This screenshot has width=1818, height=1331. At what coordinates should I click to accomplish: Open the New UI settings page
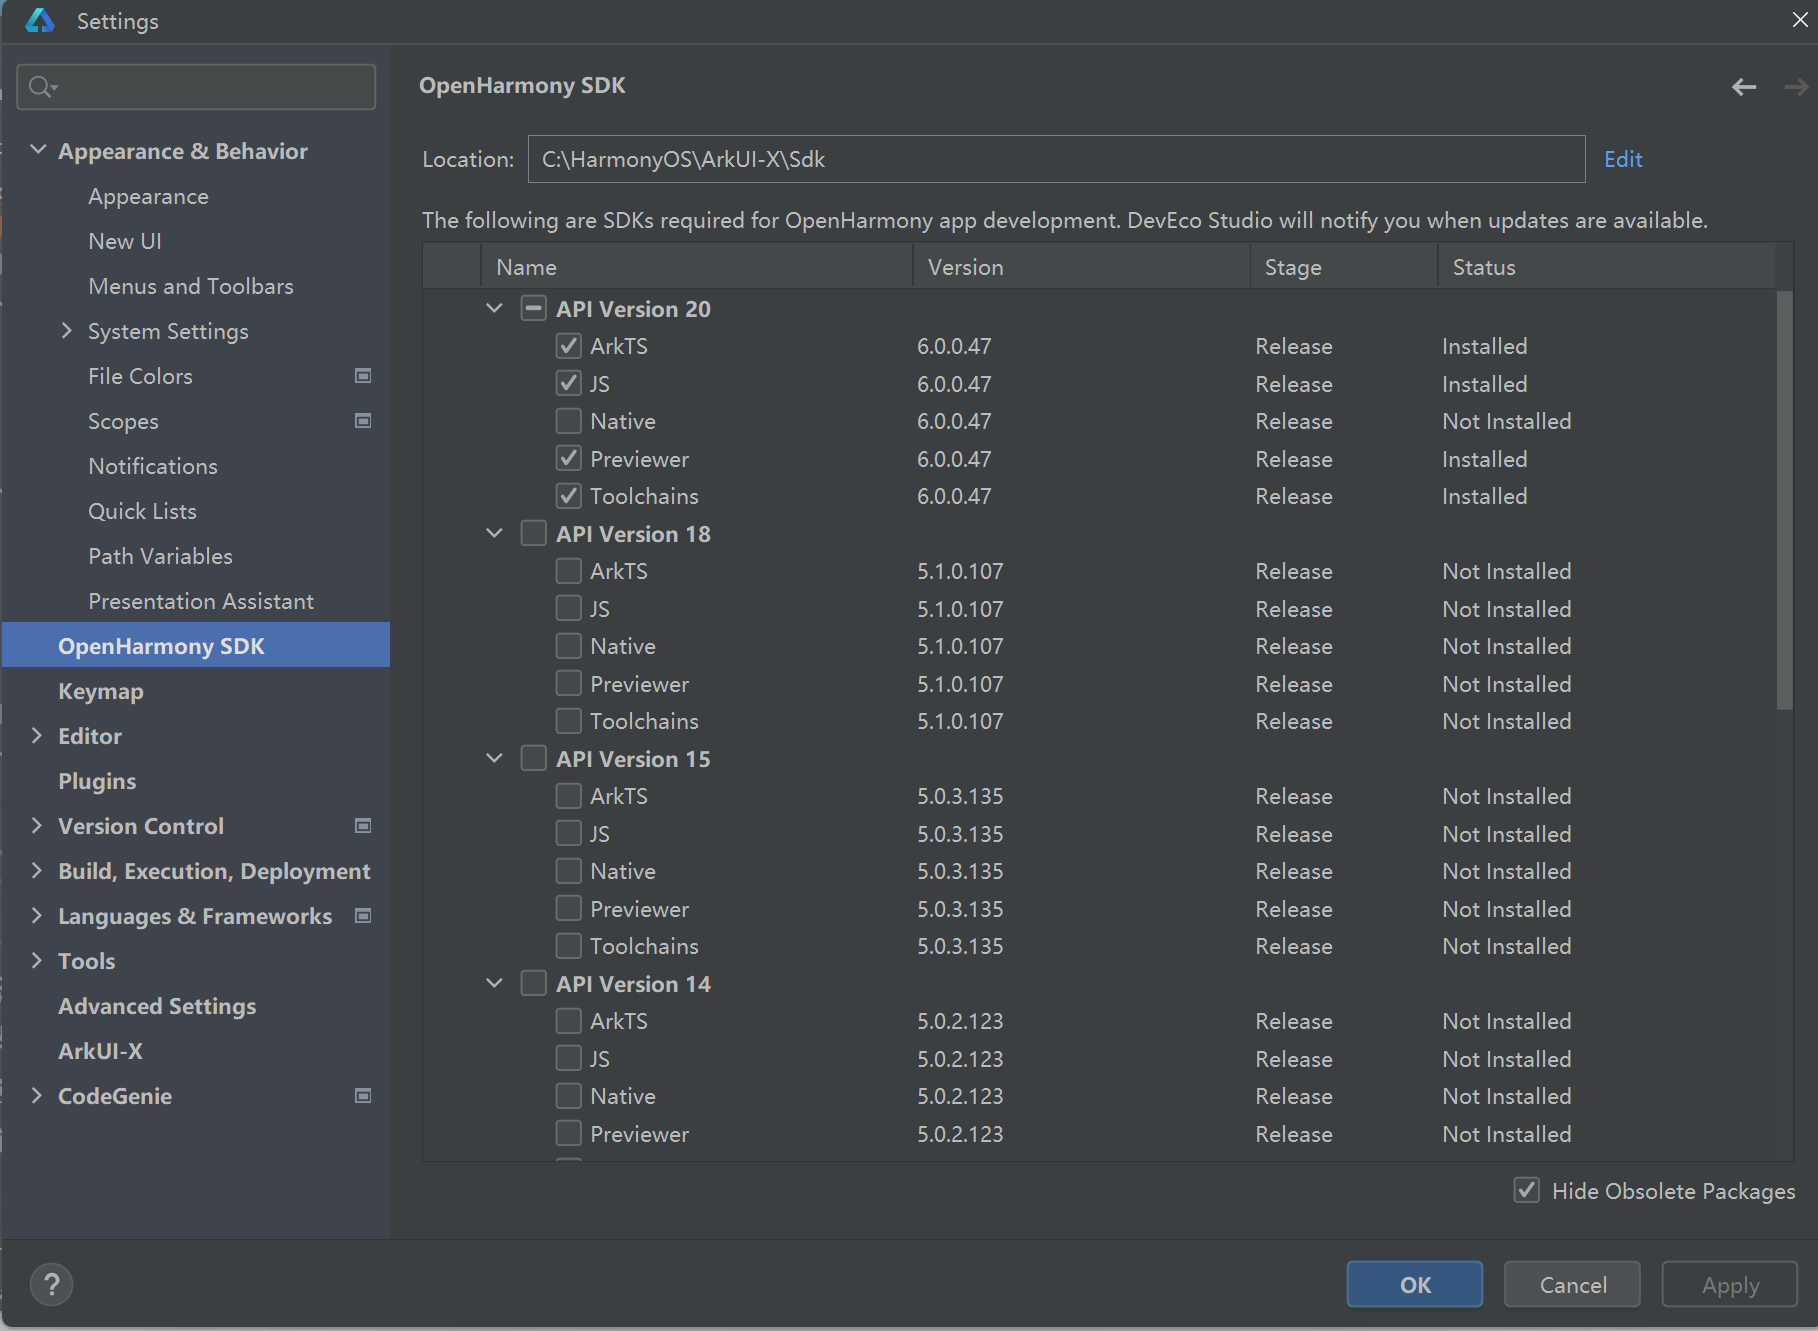(x=125, y=242)
